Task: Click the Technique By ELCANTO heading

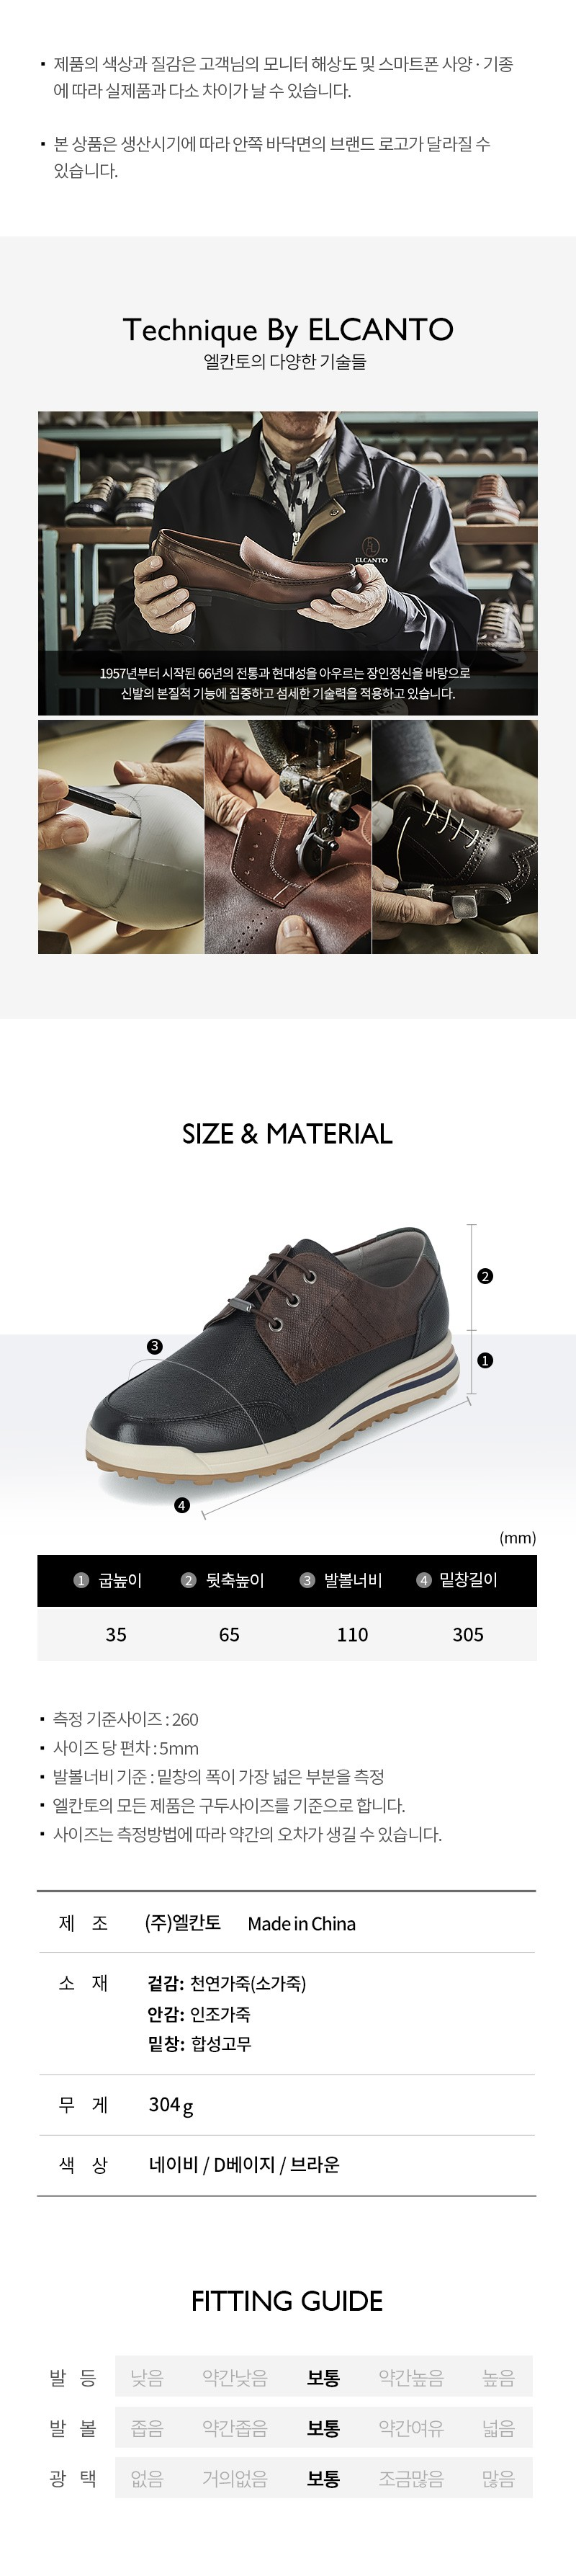Action: point(288,329)
